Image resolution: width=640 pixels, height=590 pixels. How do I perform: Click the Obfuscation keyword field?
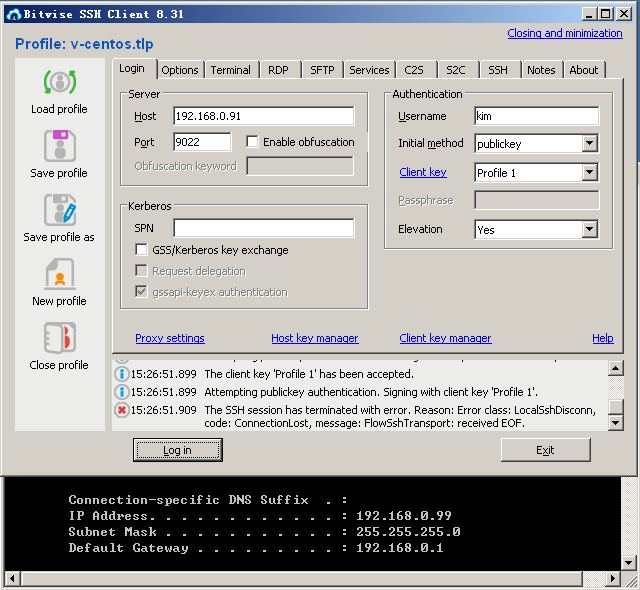point(300,166)
